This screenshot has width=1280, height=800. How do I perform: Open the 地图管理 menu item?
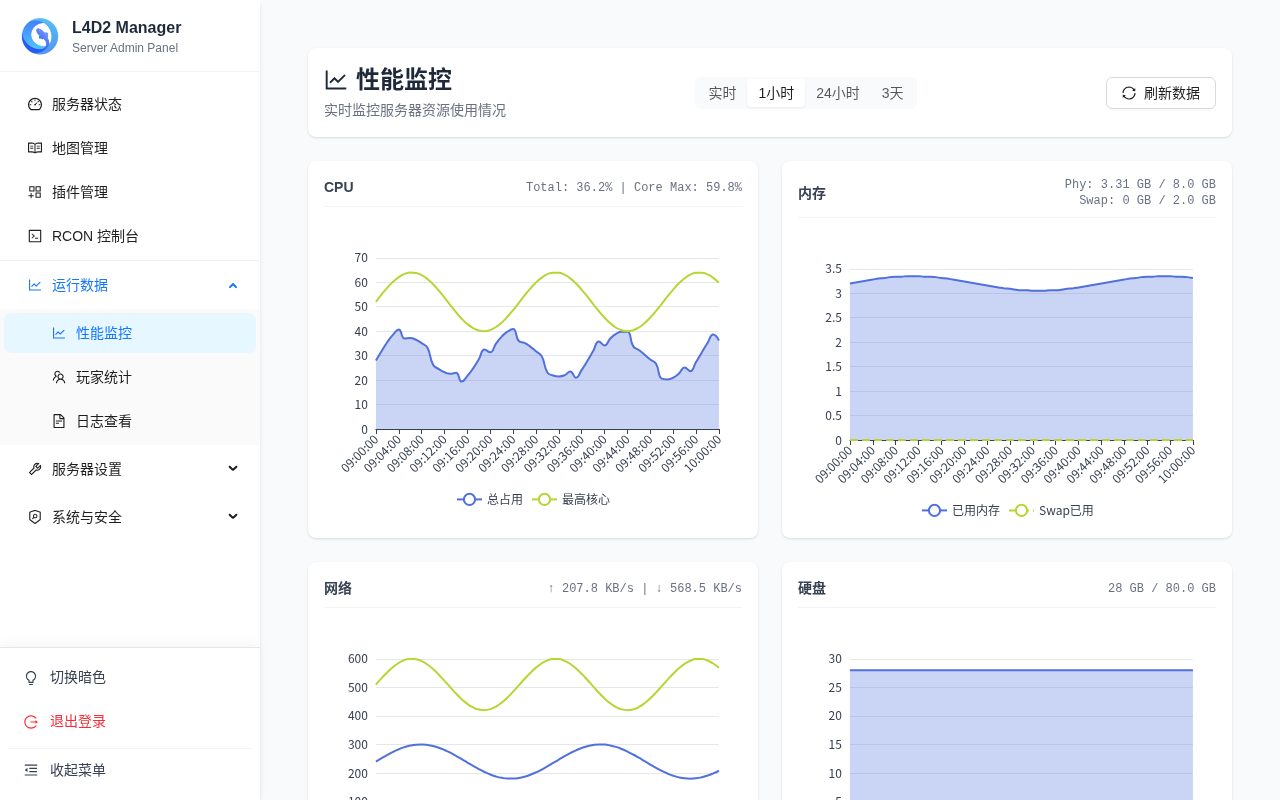[130, 148]
